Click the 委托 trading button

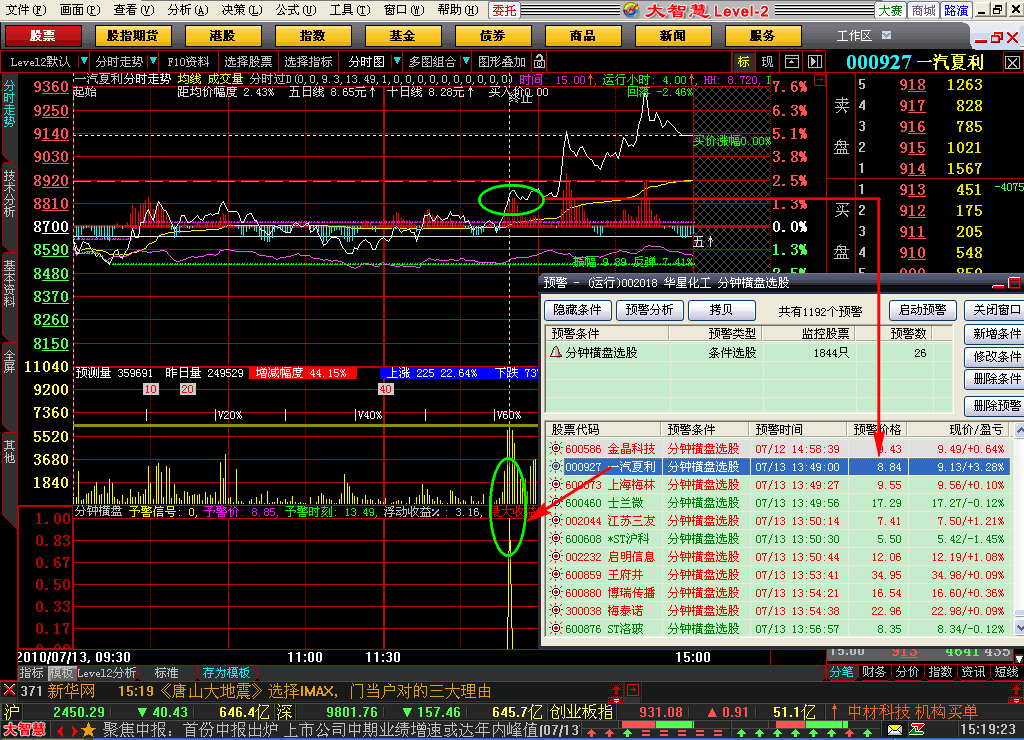(x=504, y=10)
